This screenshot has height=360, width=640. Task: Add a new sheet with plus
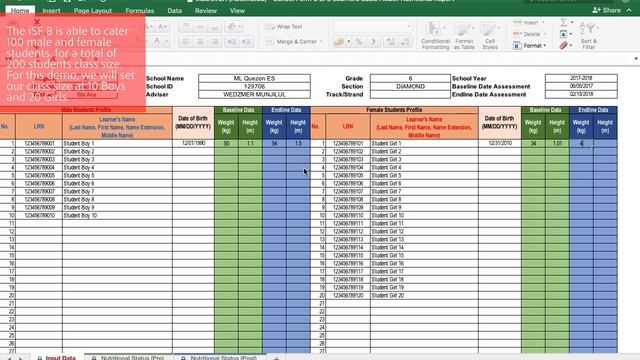point(276,358)
